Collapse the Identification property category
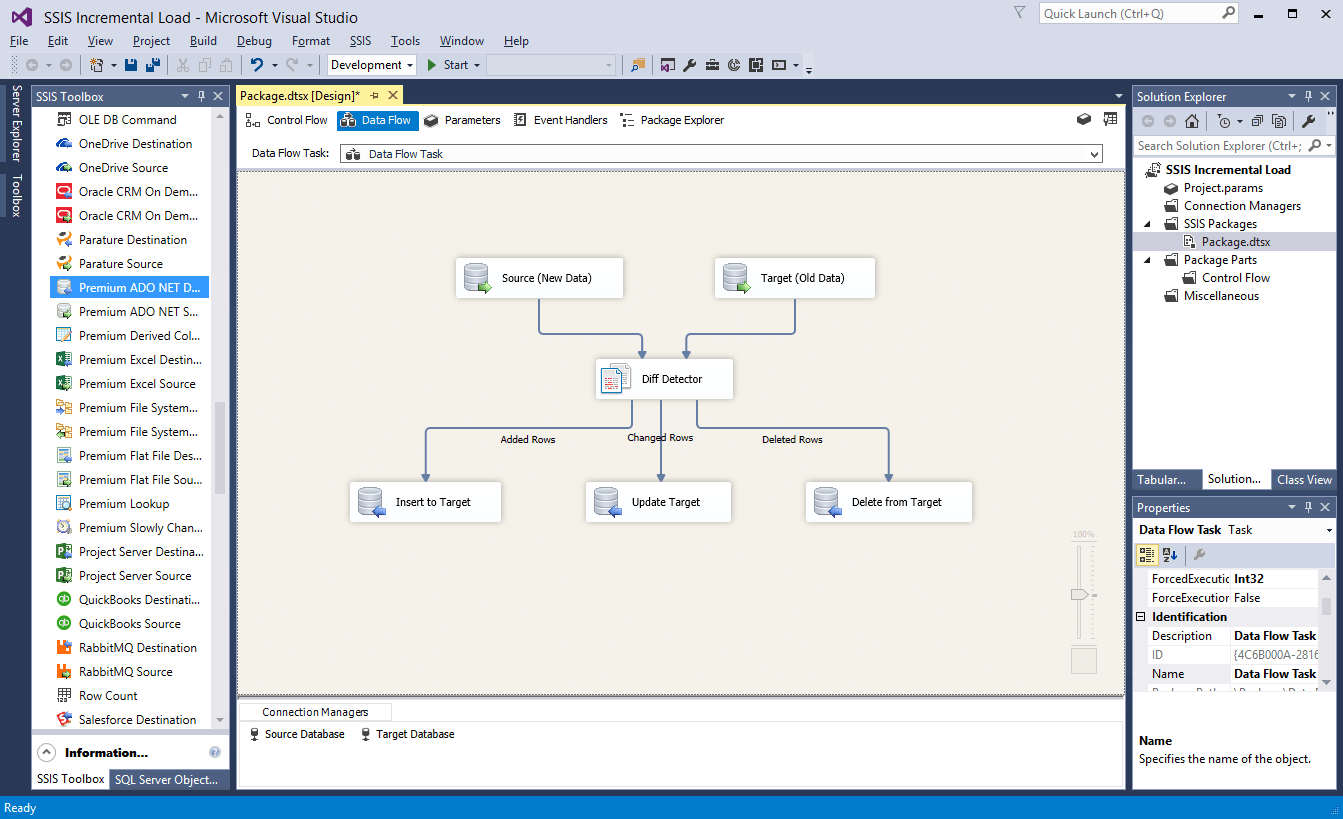This screenshot has width=1343, height=819. click(x=1141, y=617)
